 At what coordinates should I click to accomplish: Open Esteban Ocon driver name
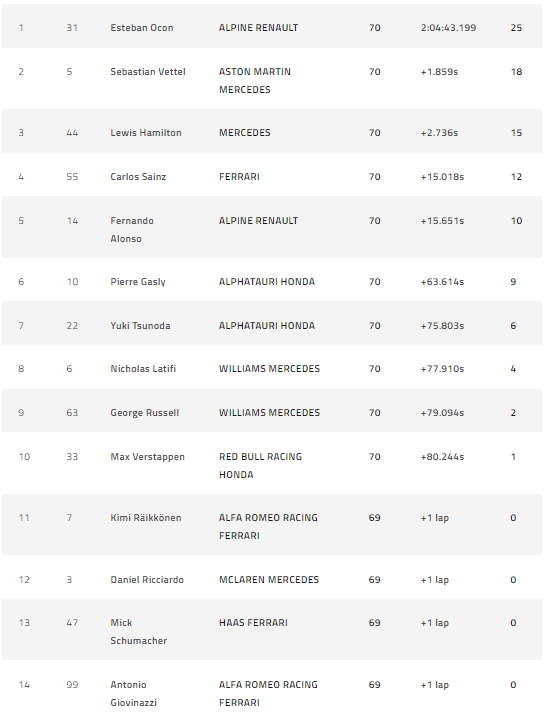click(142, 28)
